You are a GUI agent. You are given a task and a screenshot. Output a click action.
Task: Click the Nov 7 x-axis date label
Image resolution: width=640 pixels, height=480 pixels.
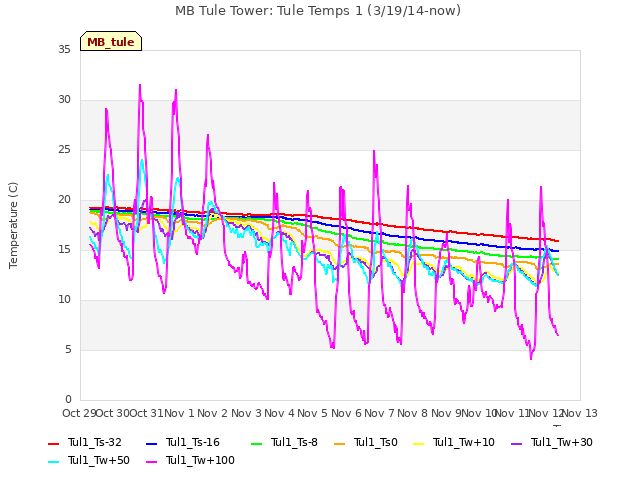point(379,413)
